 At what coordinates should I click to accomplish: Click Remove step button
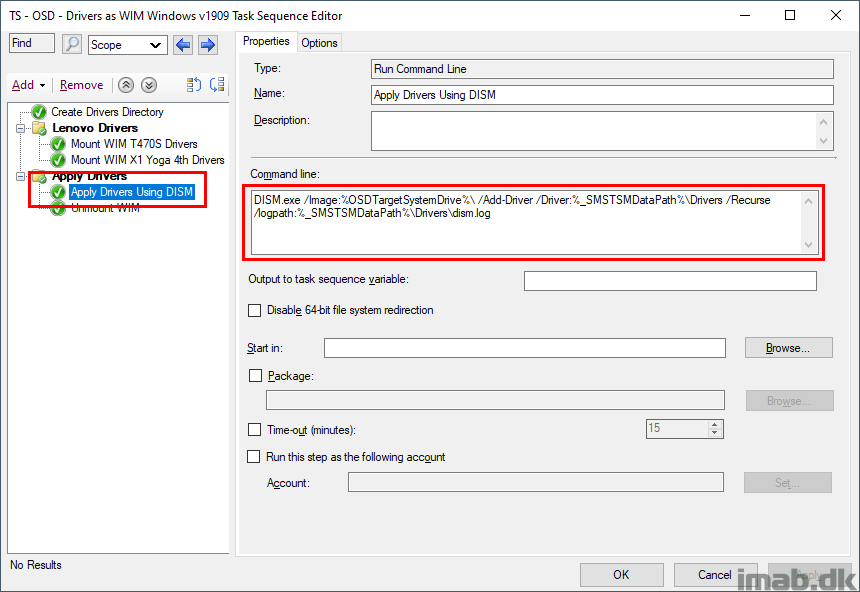click(81, 85)
